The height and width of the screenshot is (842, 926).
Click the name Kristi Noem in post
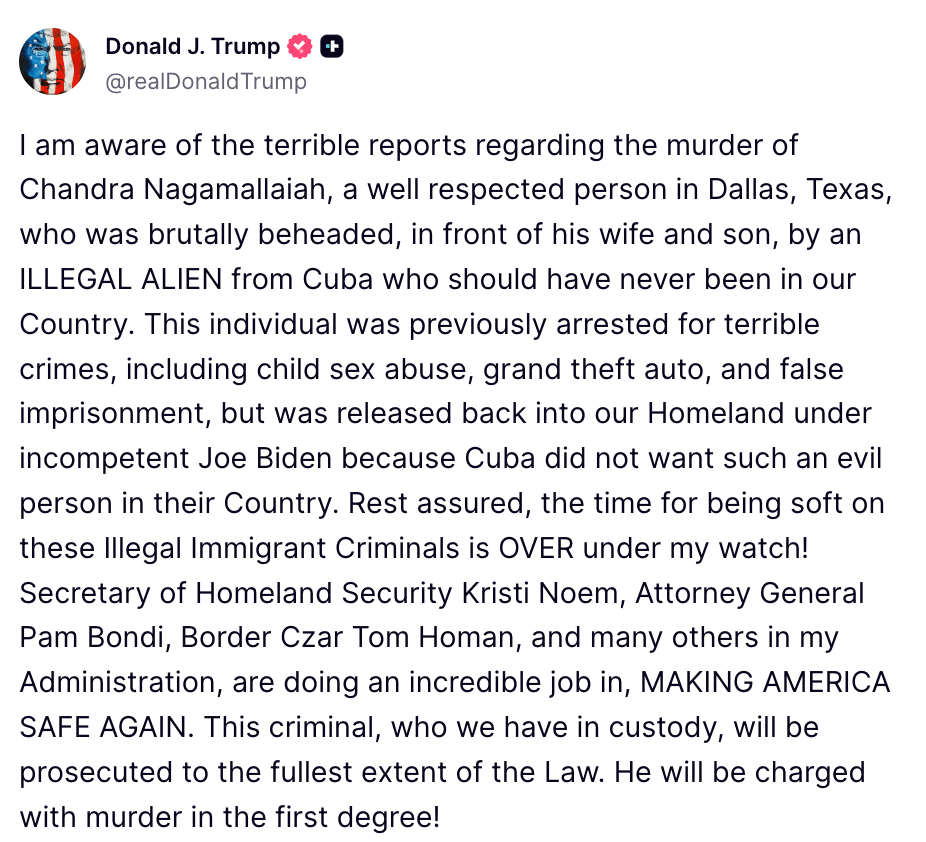539,593
